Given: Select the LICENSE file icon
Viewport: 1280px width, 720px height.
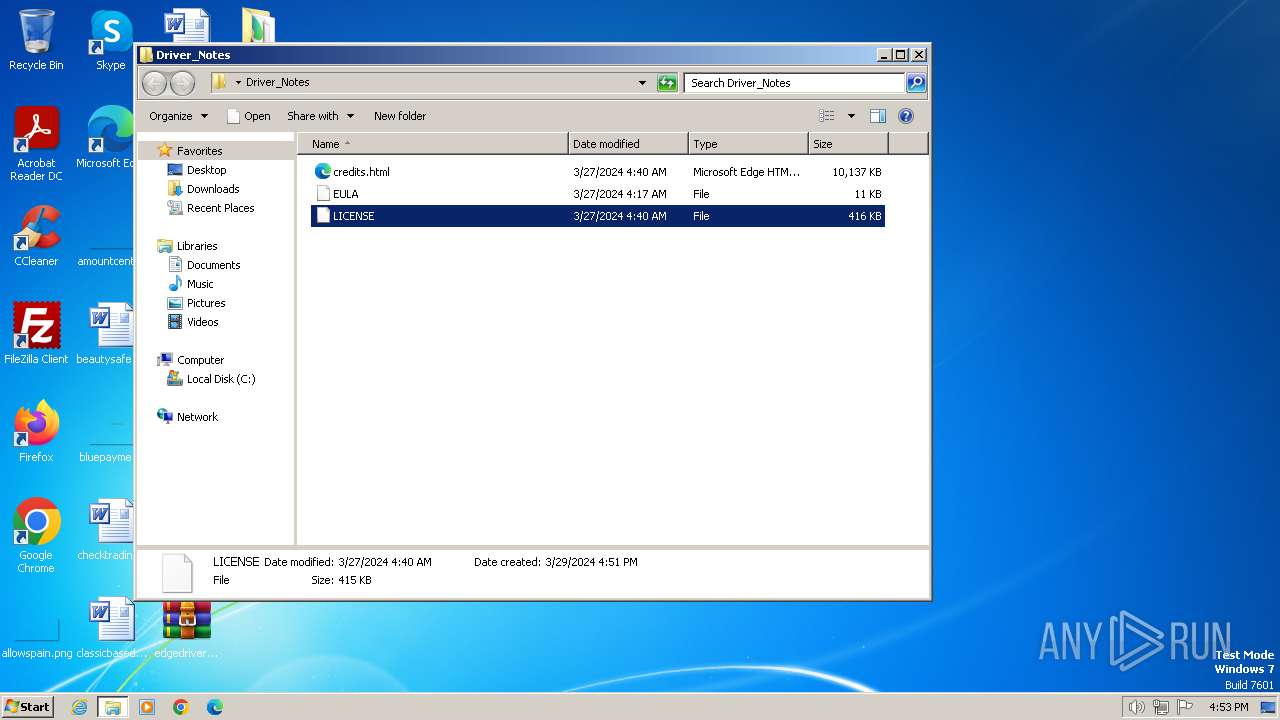Looking at the screenshot, I should point(323,215).
